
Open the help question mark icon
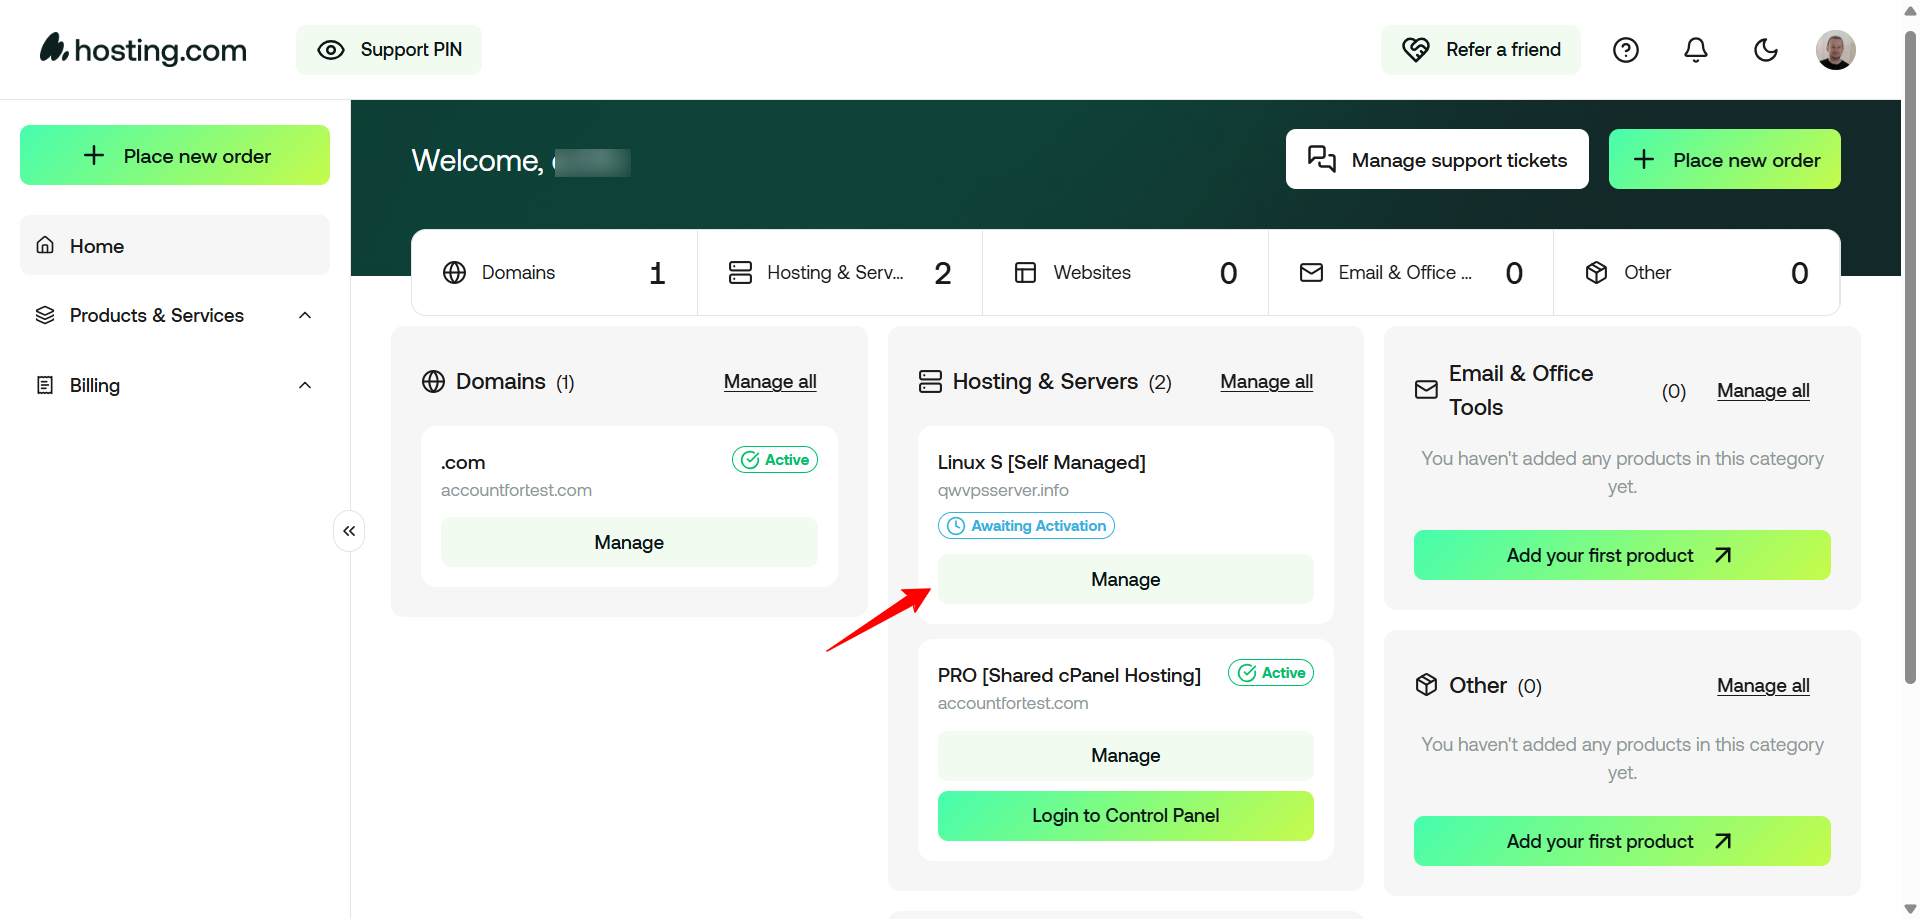coord(1626,50)
